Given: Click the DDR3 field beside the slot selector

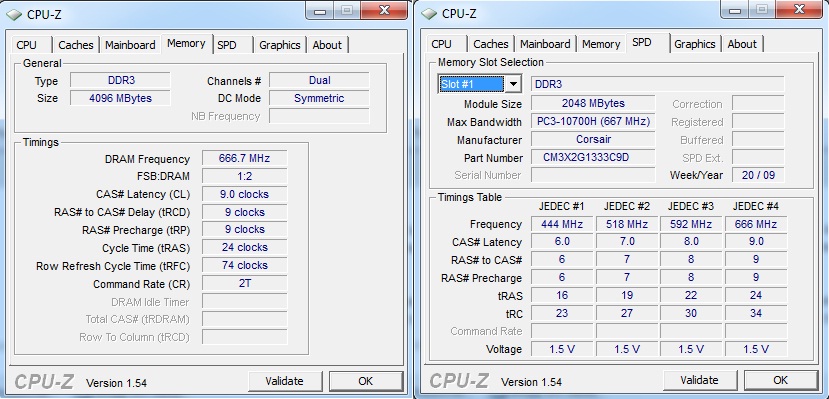Looking at the screenshot, I should click(658, 84).
